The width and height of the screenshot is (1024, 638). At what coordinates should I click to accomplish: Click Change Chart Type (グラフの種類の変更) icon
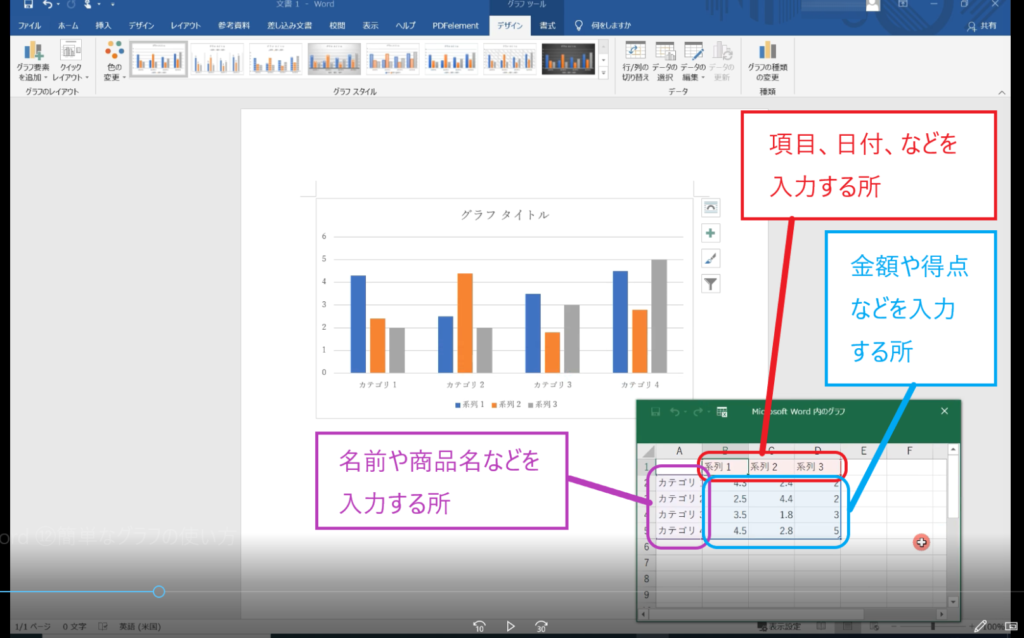(x=768, y=61)
